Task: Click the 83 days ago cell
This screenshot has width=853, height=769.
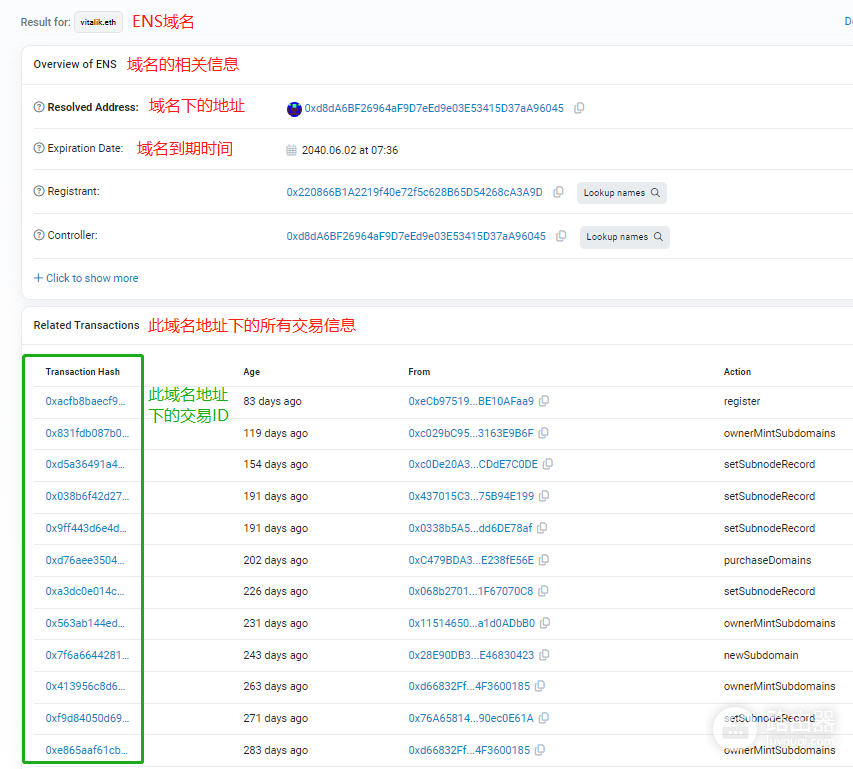Action: point(272,401)
